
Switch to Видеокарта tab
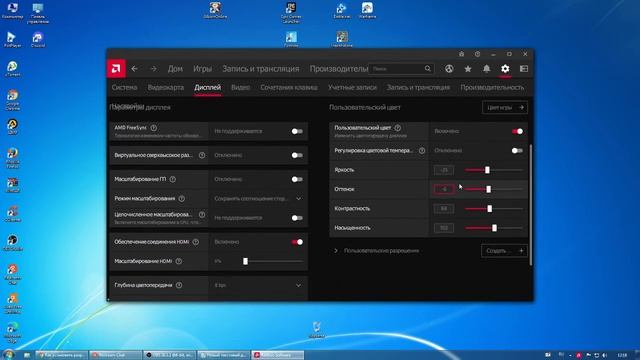point(166,87)
